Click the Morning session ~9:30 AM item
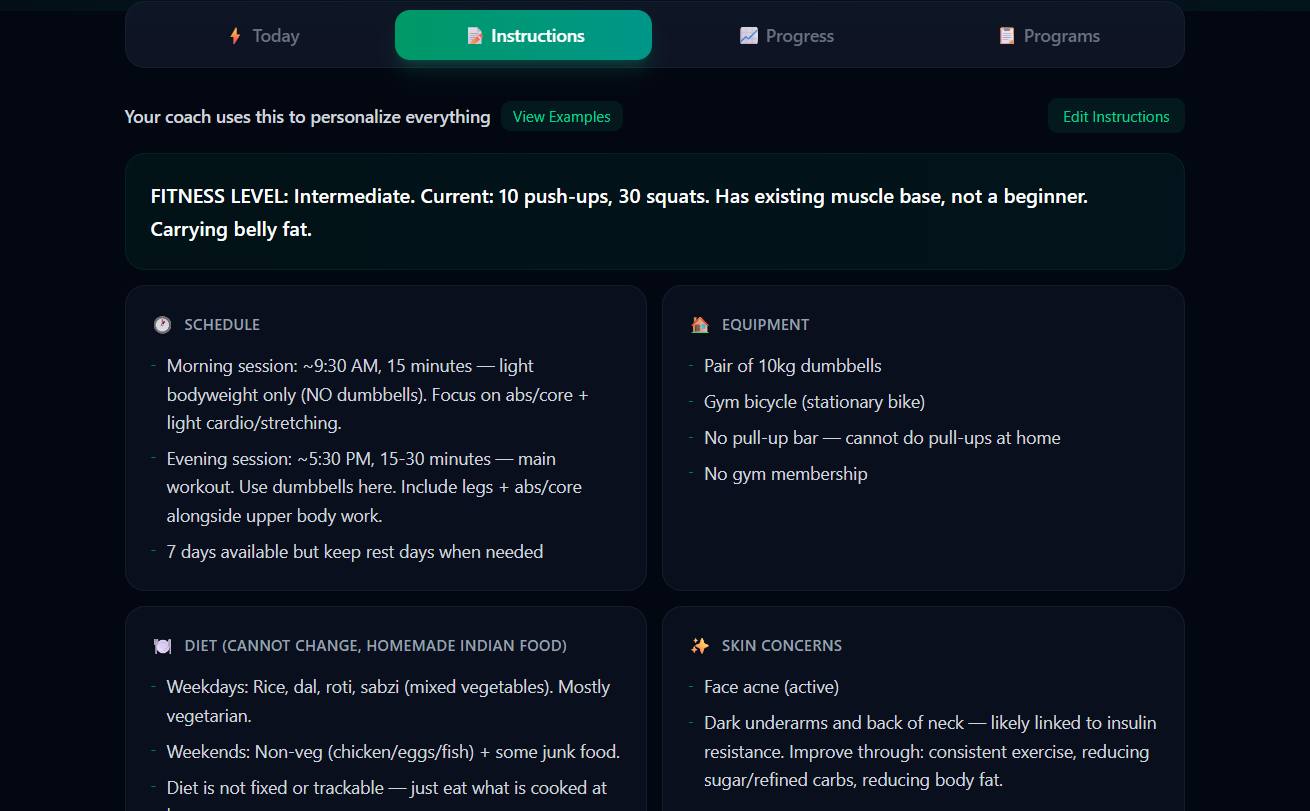The height and width of the screenshot is (811, 1310). click(378, 394)
